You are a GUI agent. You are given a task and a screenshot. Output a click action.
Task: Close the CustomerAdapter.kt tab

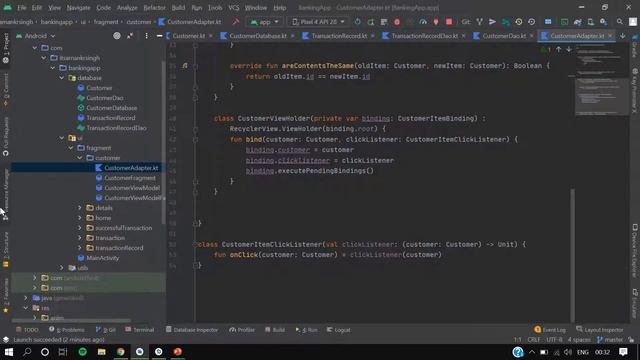tap(610, 36)
